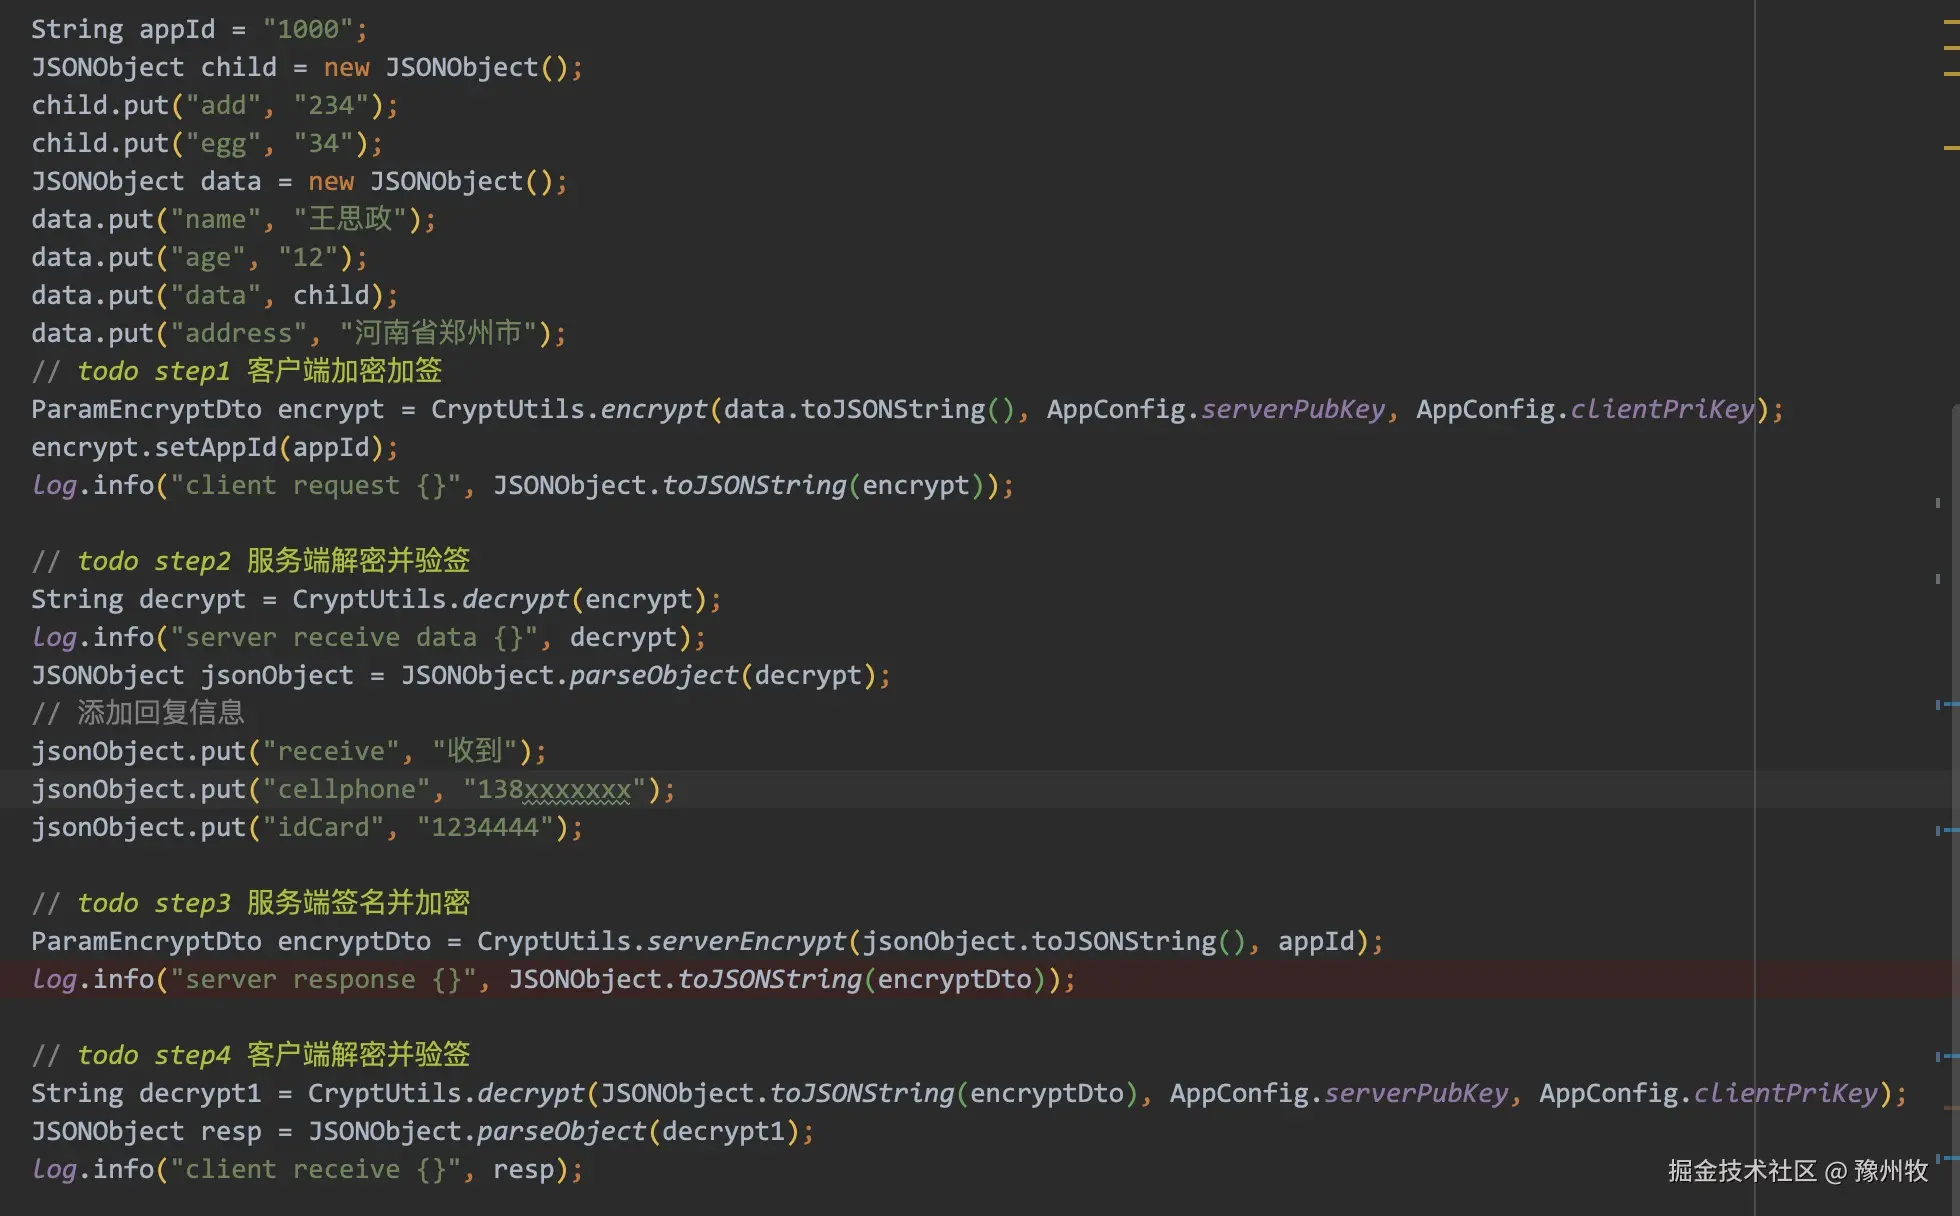This screenshot has height=1216, width=1960.
Task: Click the setAppId method call
Action: pyautogui.click(x=215, y=447)
